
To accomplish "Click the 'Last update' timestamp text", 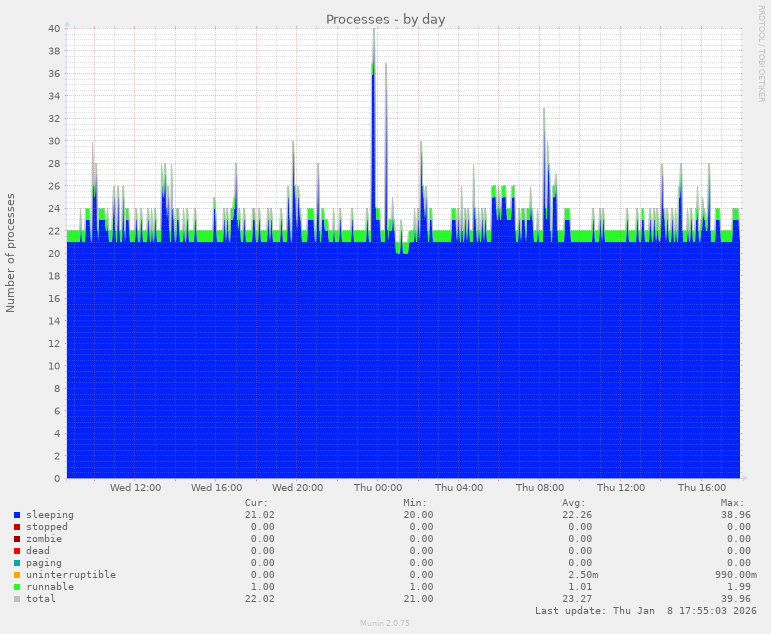I will coord(643,610).
